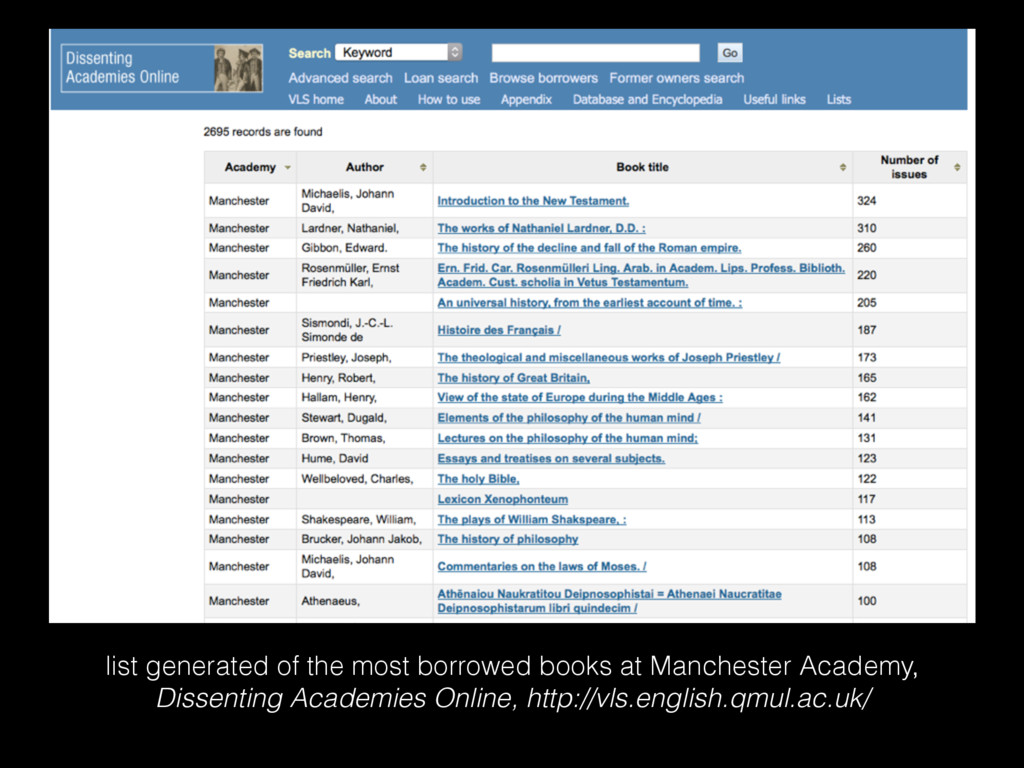Click author cell 'Gibbon, Edward.'

coord(344,248)
